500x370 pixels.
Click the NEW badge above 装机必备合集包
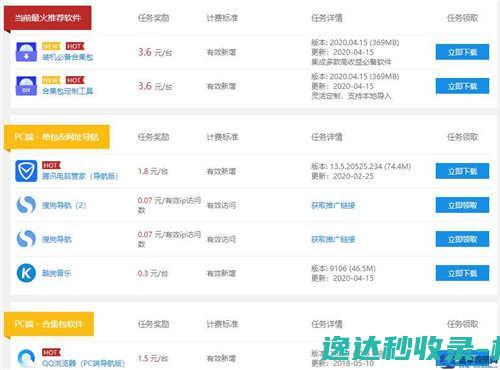[51, 46]
